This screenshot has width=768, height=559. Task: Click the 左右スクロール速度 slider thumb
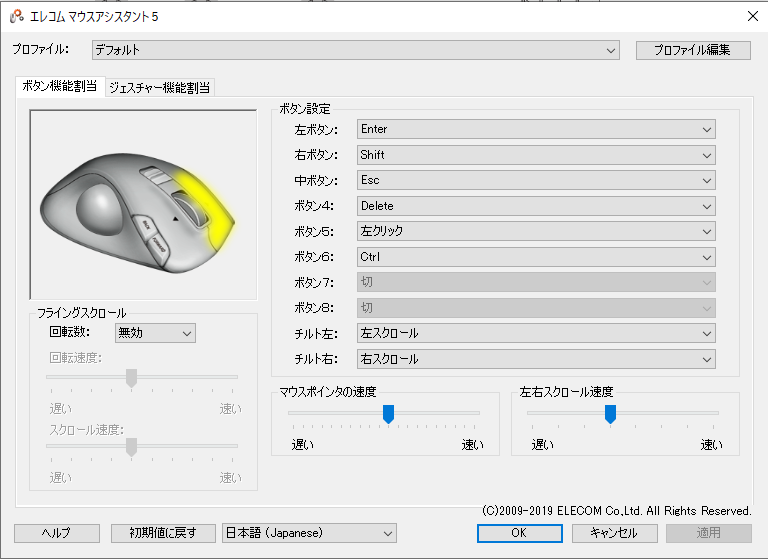click(x=610, y=414)
